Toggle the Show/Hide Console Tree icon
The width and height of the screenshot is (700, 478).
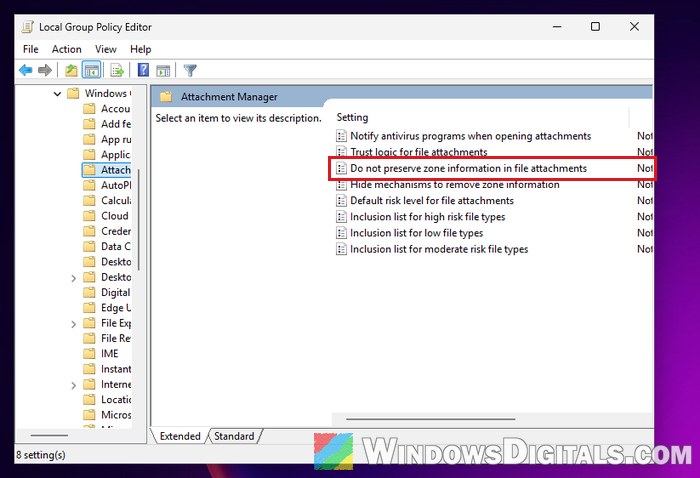coord(92,70)
